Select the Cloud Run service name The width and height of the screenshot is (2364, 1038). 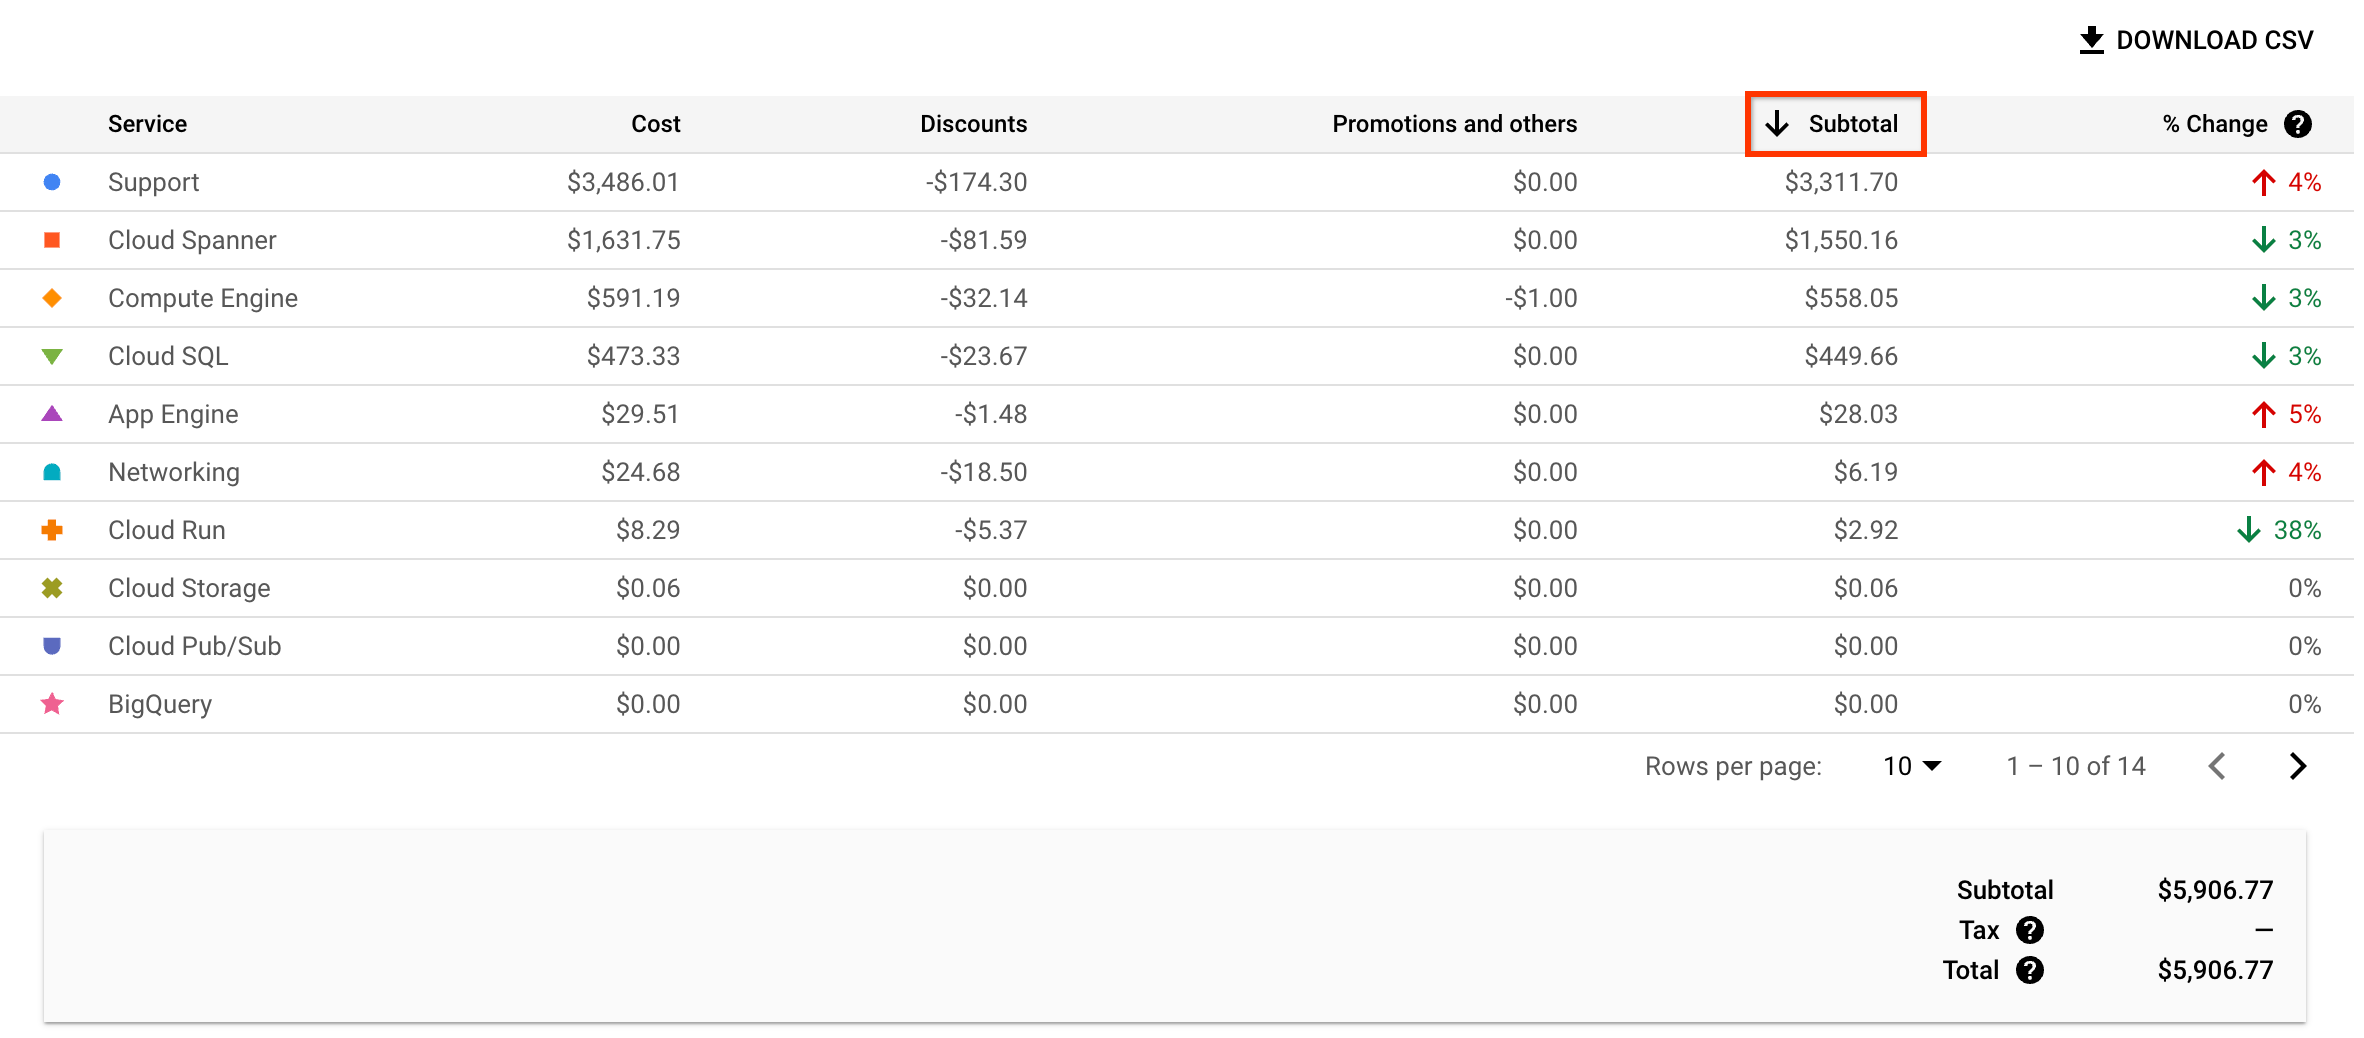167,530
